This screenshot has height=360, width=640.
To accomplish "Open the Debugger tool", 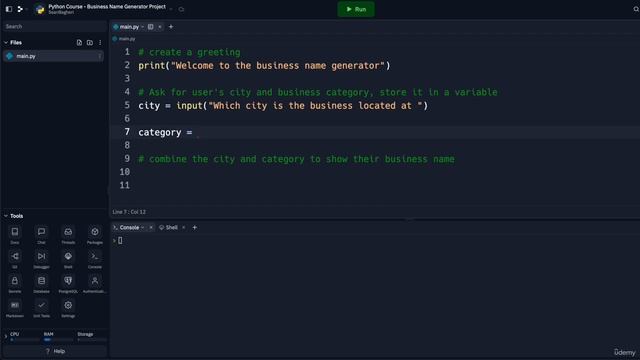I will (41, 260).
